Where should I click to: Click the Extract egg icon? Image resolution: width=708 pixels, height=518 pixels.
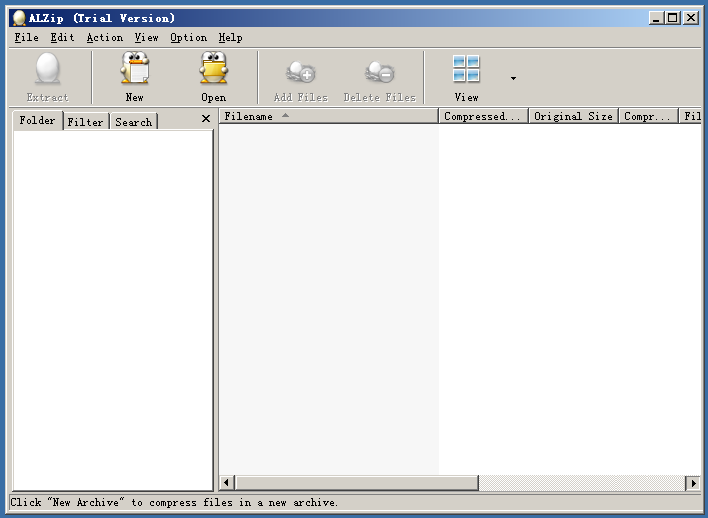47,70
